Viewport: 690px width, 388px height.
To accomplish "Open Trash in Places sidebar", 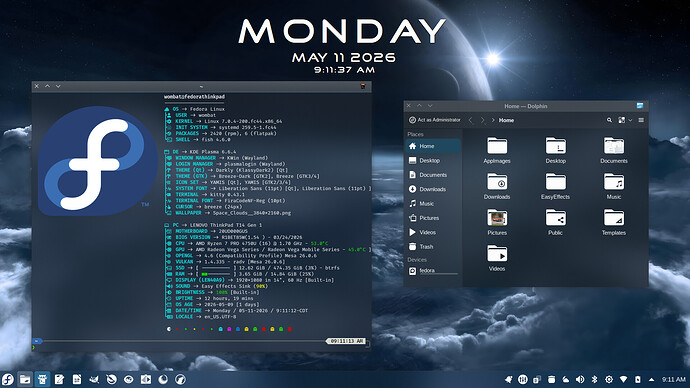I will (x=433, y=247).
